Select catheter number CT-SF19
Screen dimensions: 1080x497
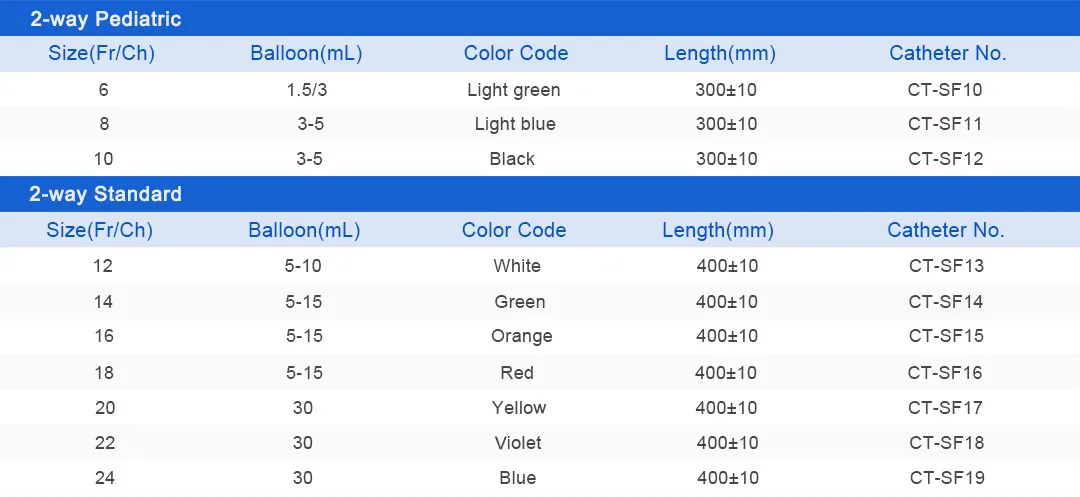pos(945,478)
